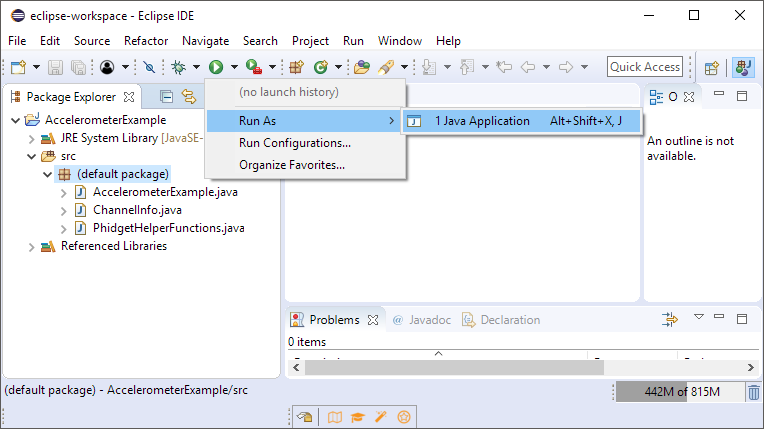Screen dimensions: 764x429
Task: Expand the ChannelInfo.java node
Action: point(63,211)
